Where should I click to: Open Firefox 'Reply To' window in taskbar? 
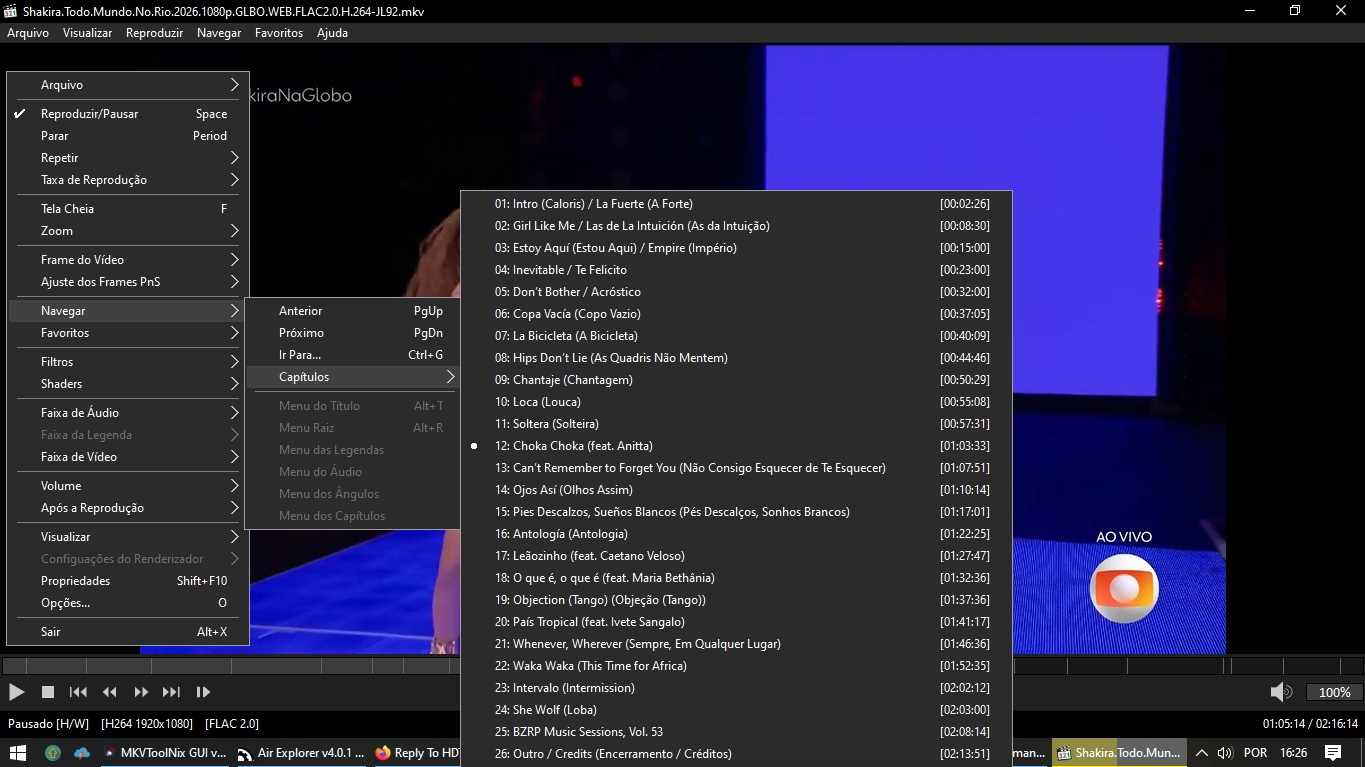pyautogui.click(x=417, y=753)
